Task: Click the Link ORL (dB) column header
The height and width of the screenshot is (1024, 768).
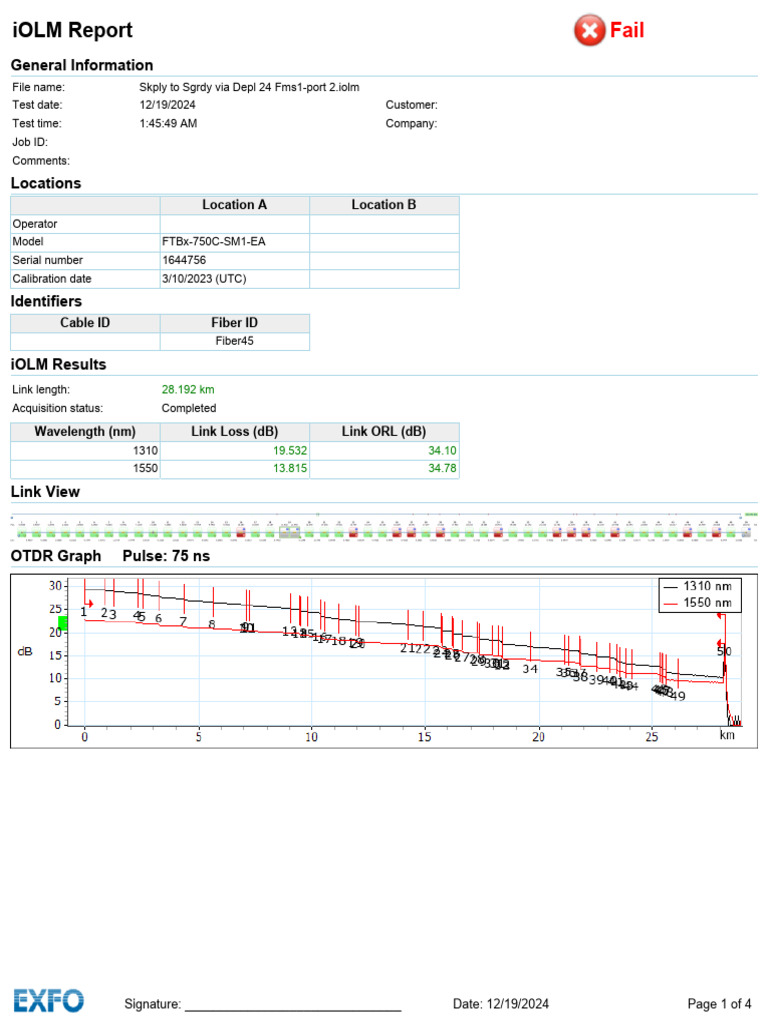Action: click(x=384, y=432)
